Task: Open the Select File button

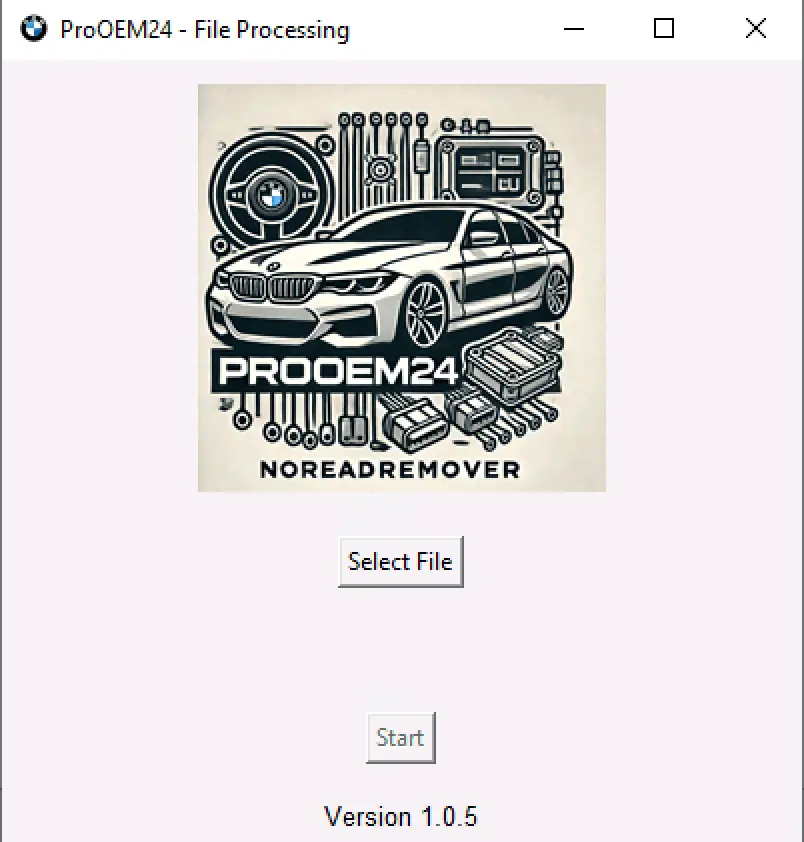Action: click(x=401, y=562)
